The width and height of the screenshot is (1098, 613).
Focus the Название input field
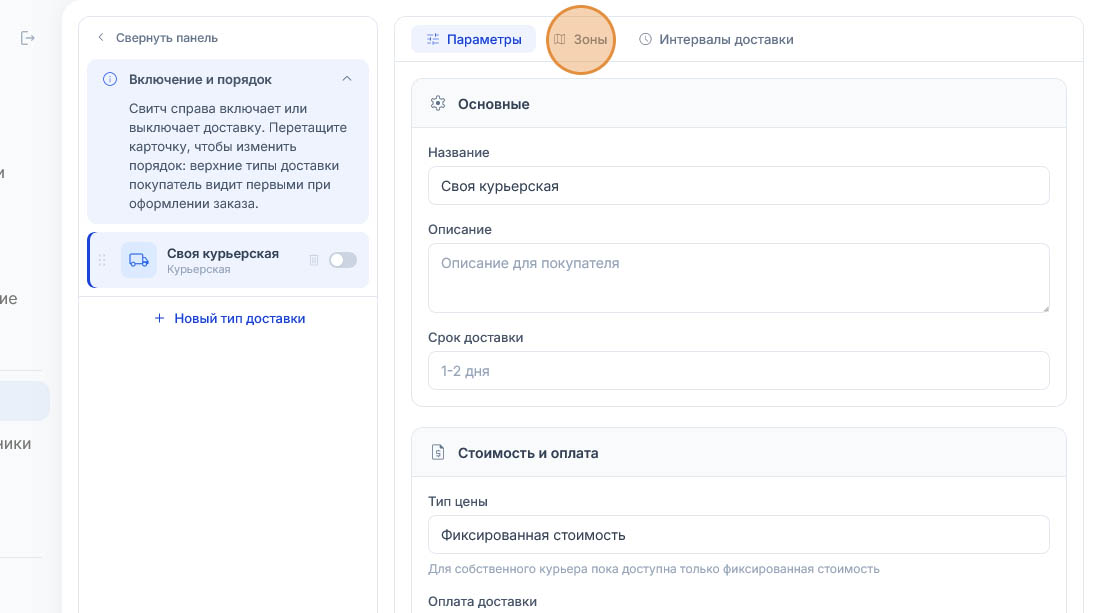738,186
